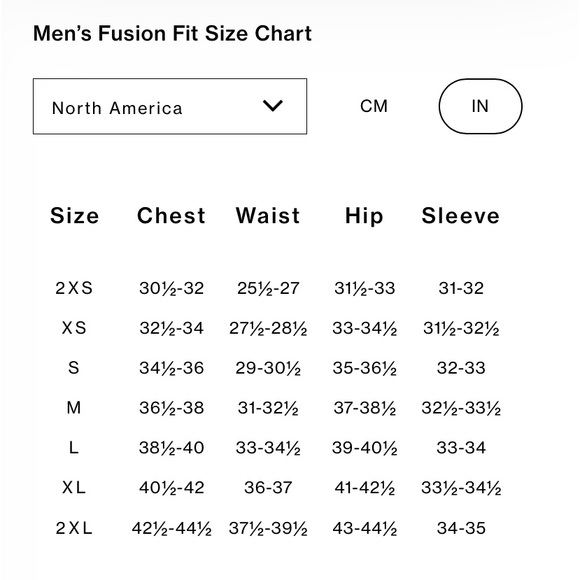Switch units to CM
The image size is (580, 580).
[x=374, y=106]
